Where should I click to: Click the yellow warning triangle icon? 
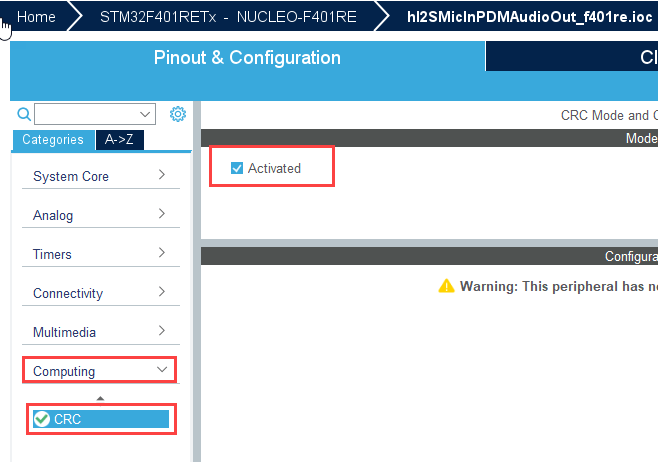[x=446, y=286]
